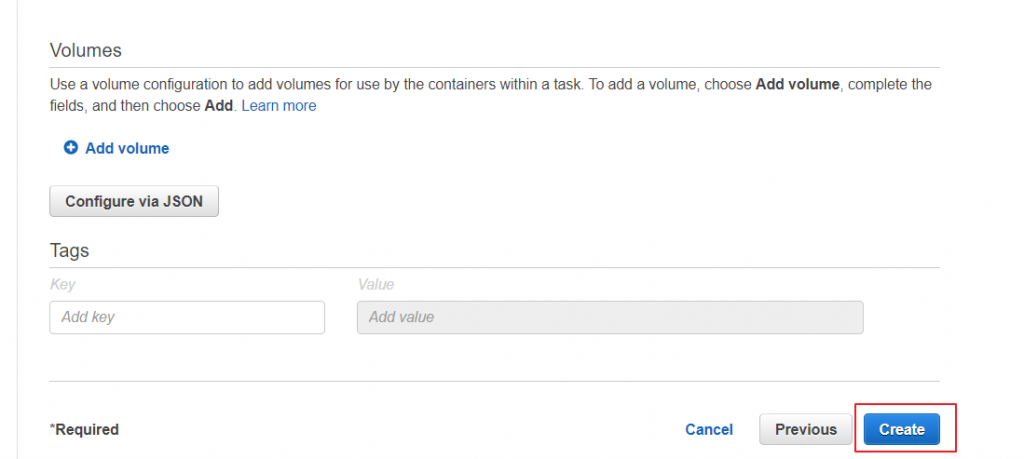Click the *Required footnote text
1024x459 pixels.
coord(84,429)
